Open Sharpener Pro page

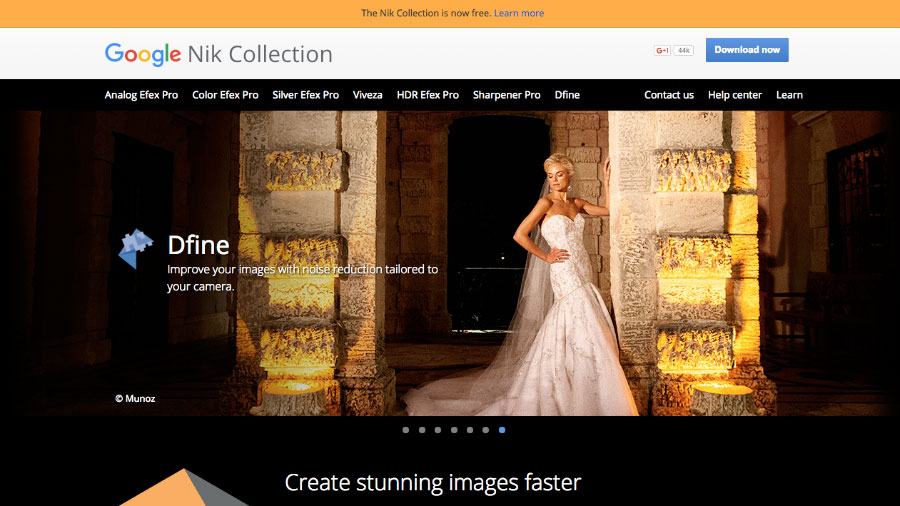point(506,95)
